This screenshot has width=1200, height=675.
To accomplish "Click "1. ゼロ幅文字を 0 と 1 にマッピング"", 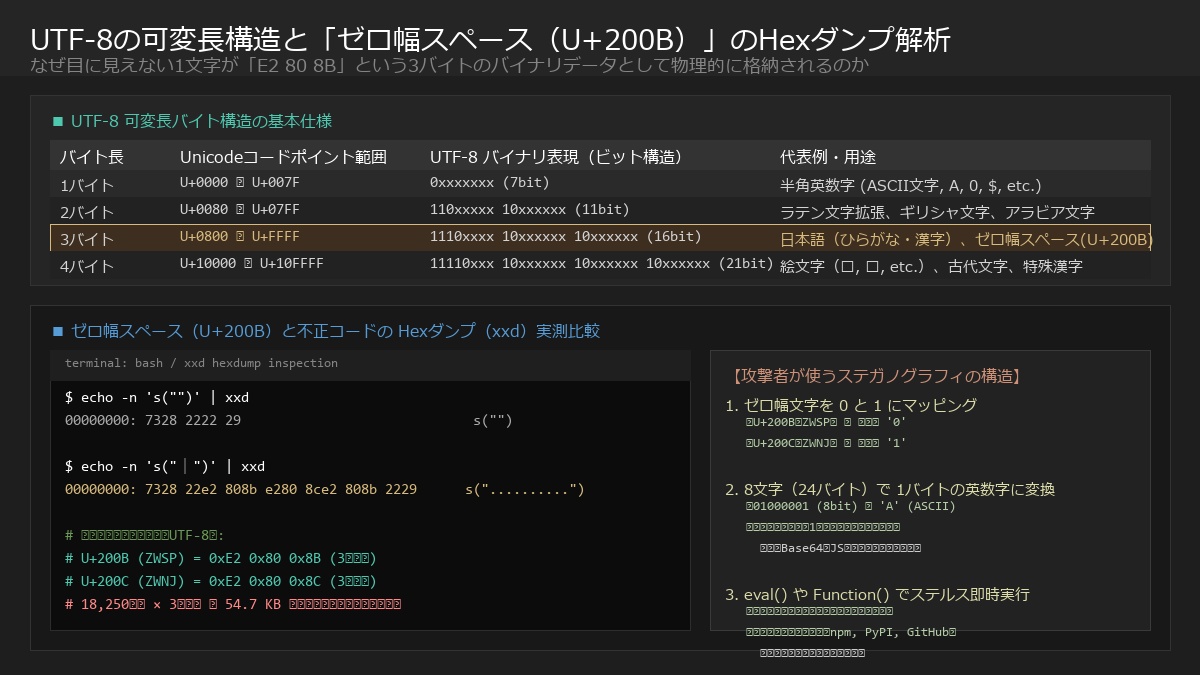I will (x=851, y=405).
